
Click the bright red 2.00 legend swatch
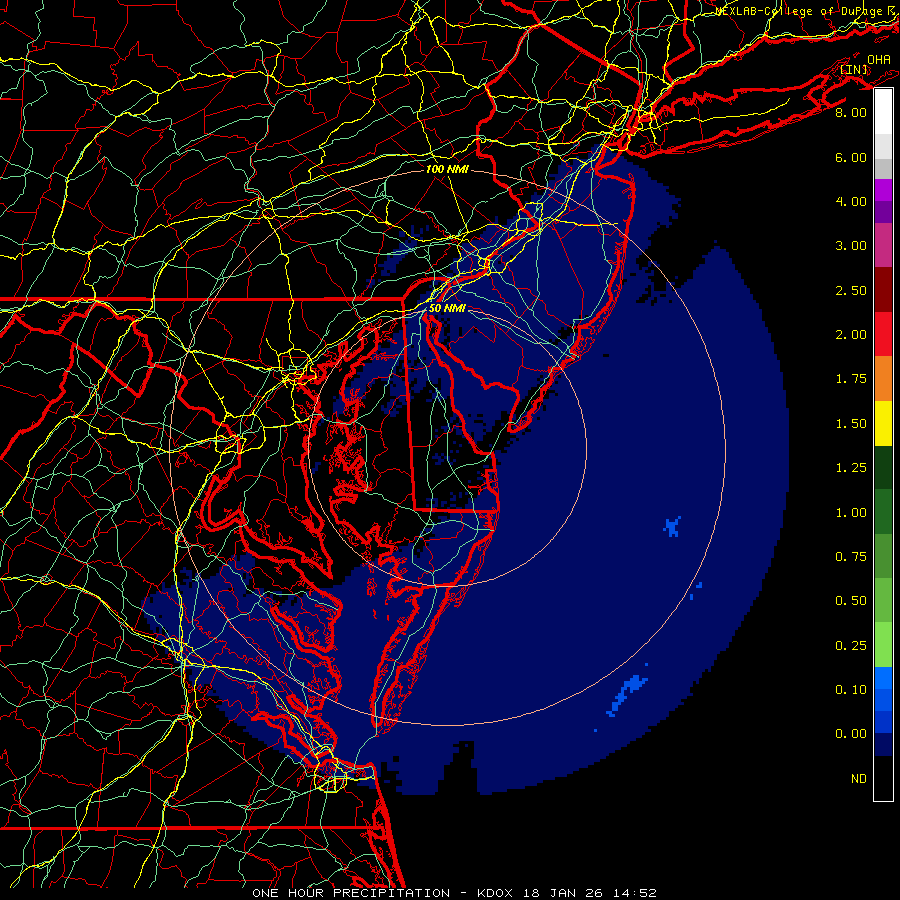tap(883, 334)
